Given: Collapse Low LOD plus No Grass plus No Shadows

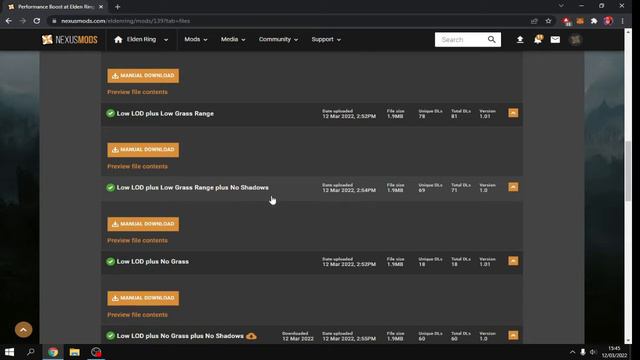Looking at the screenshot, I should [x=513, y=335].
